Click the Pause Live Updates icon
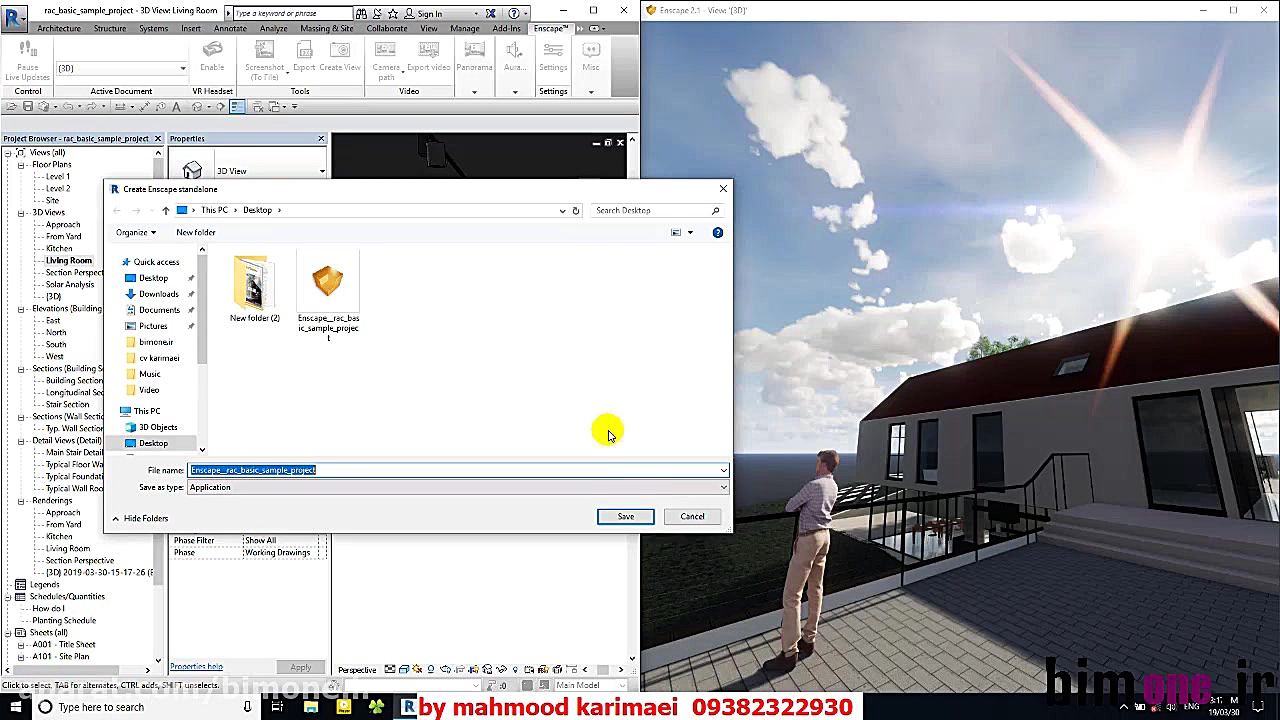This screenshot has width=1280, height=720. pyautogui.click(x=27, y=50)
